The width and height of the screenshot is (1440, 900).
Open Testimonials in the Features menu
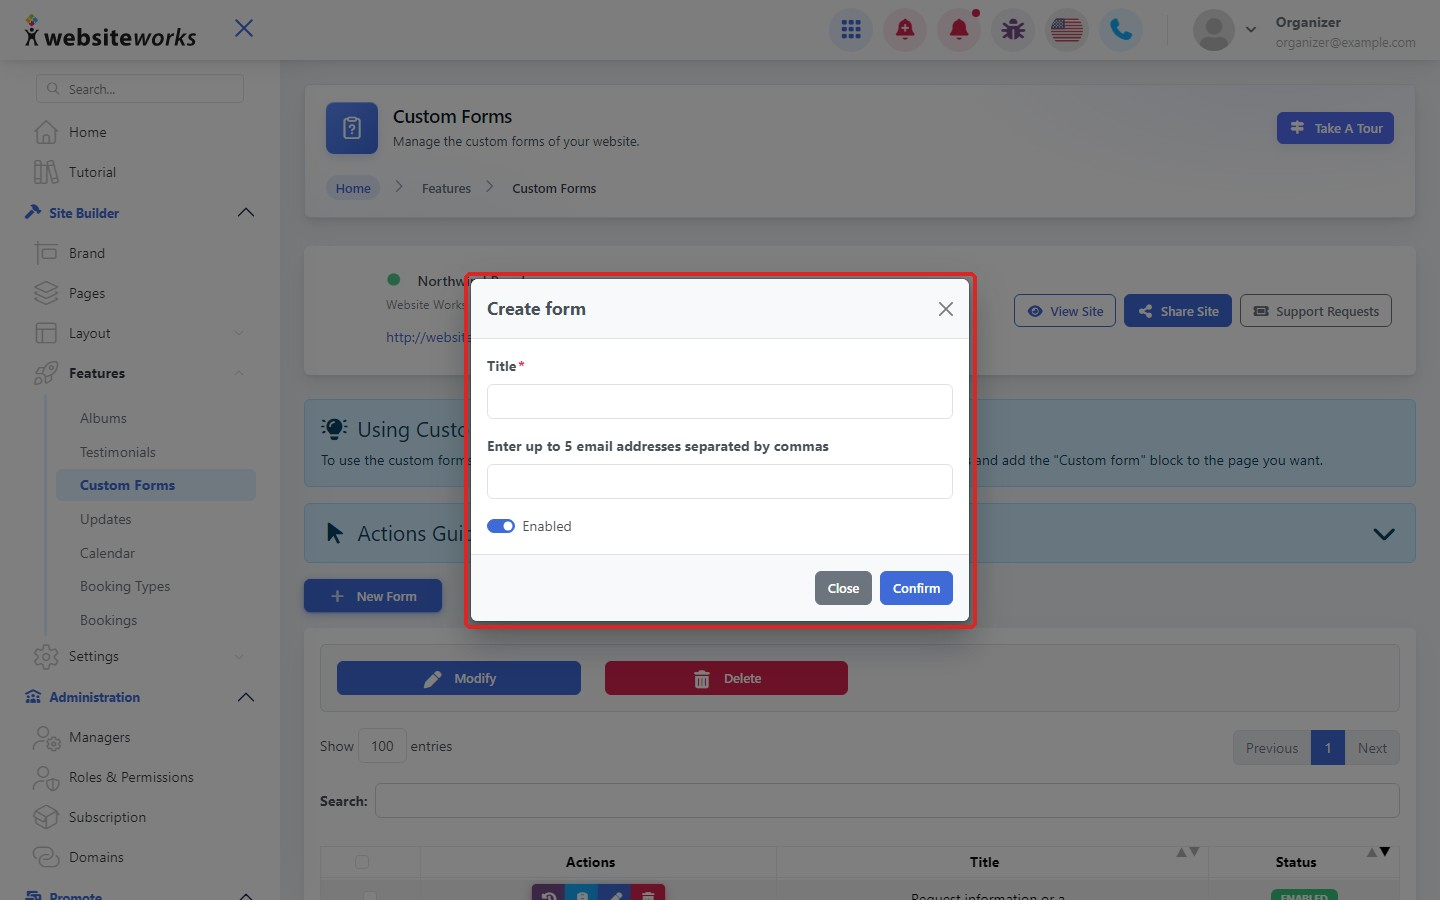tap(118, 452)
